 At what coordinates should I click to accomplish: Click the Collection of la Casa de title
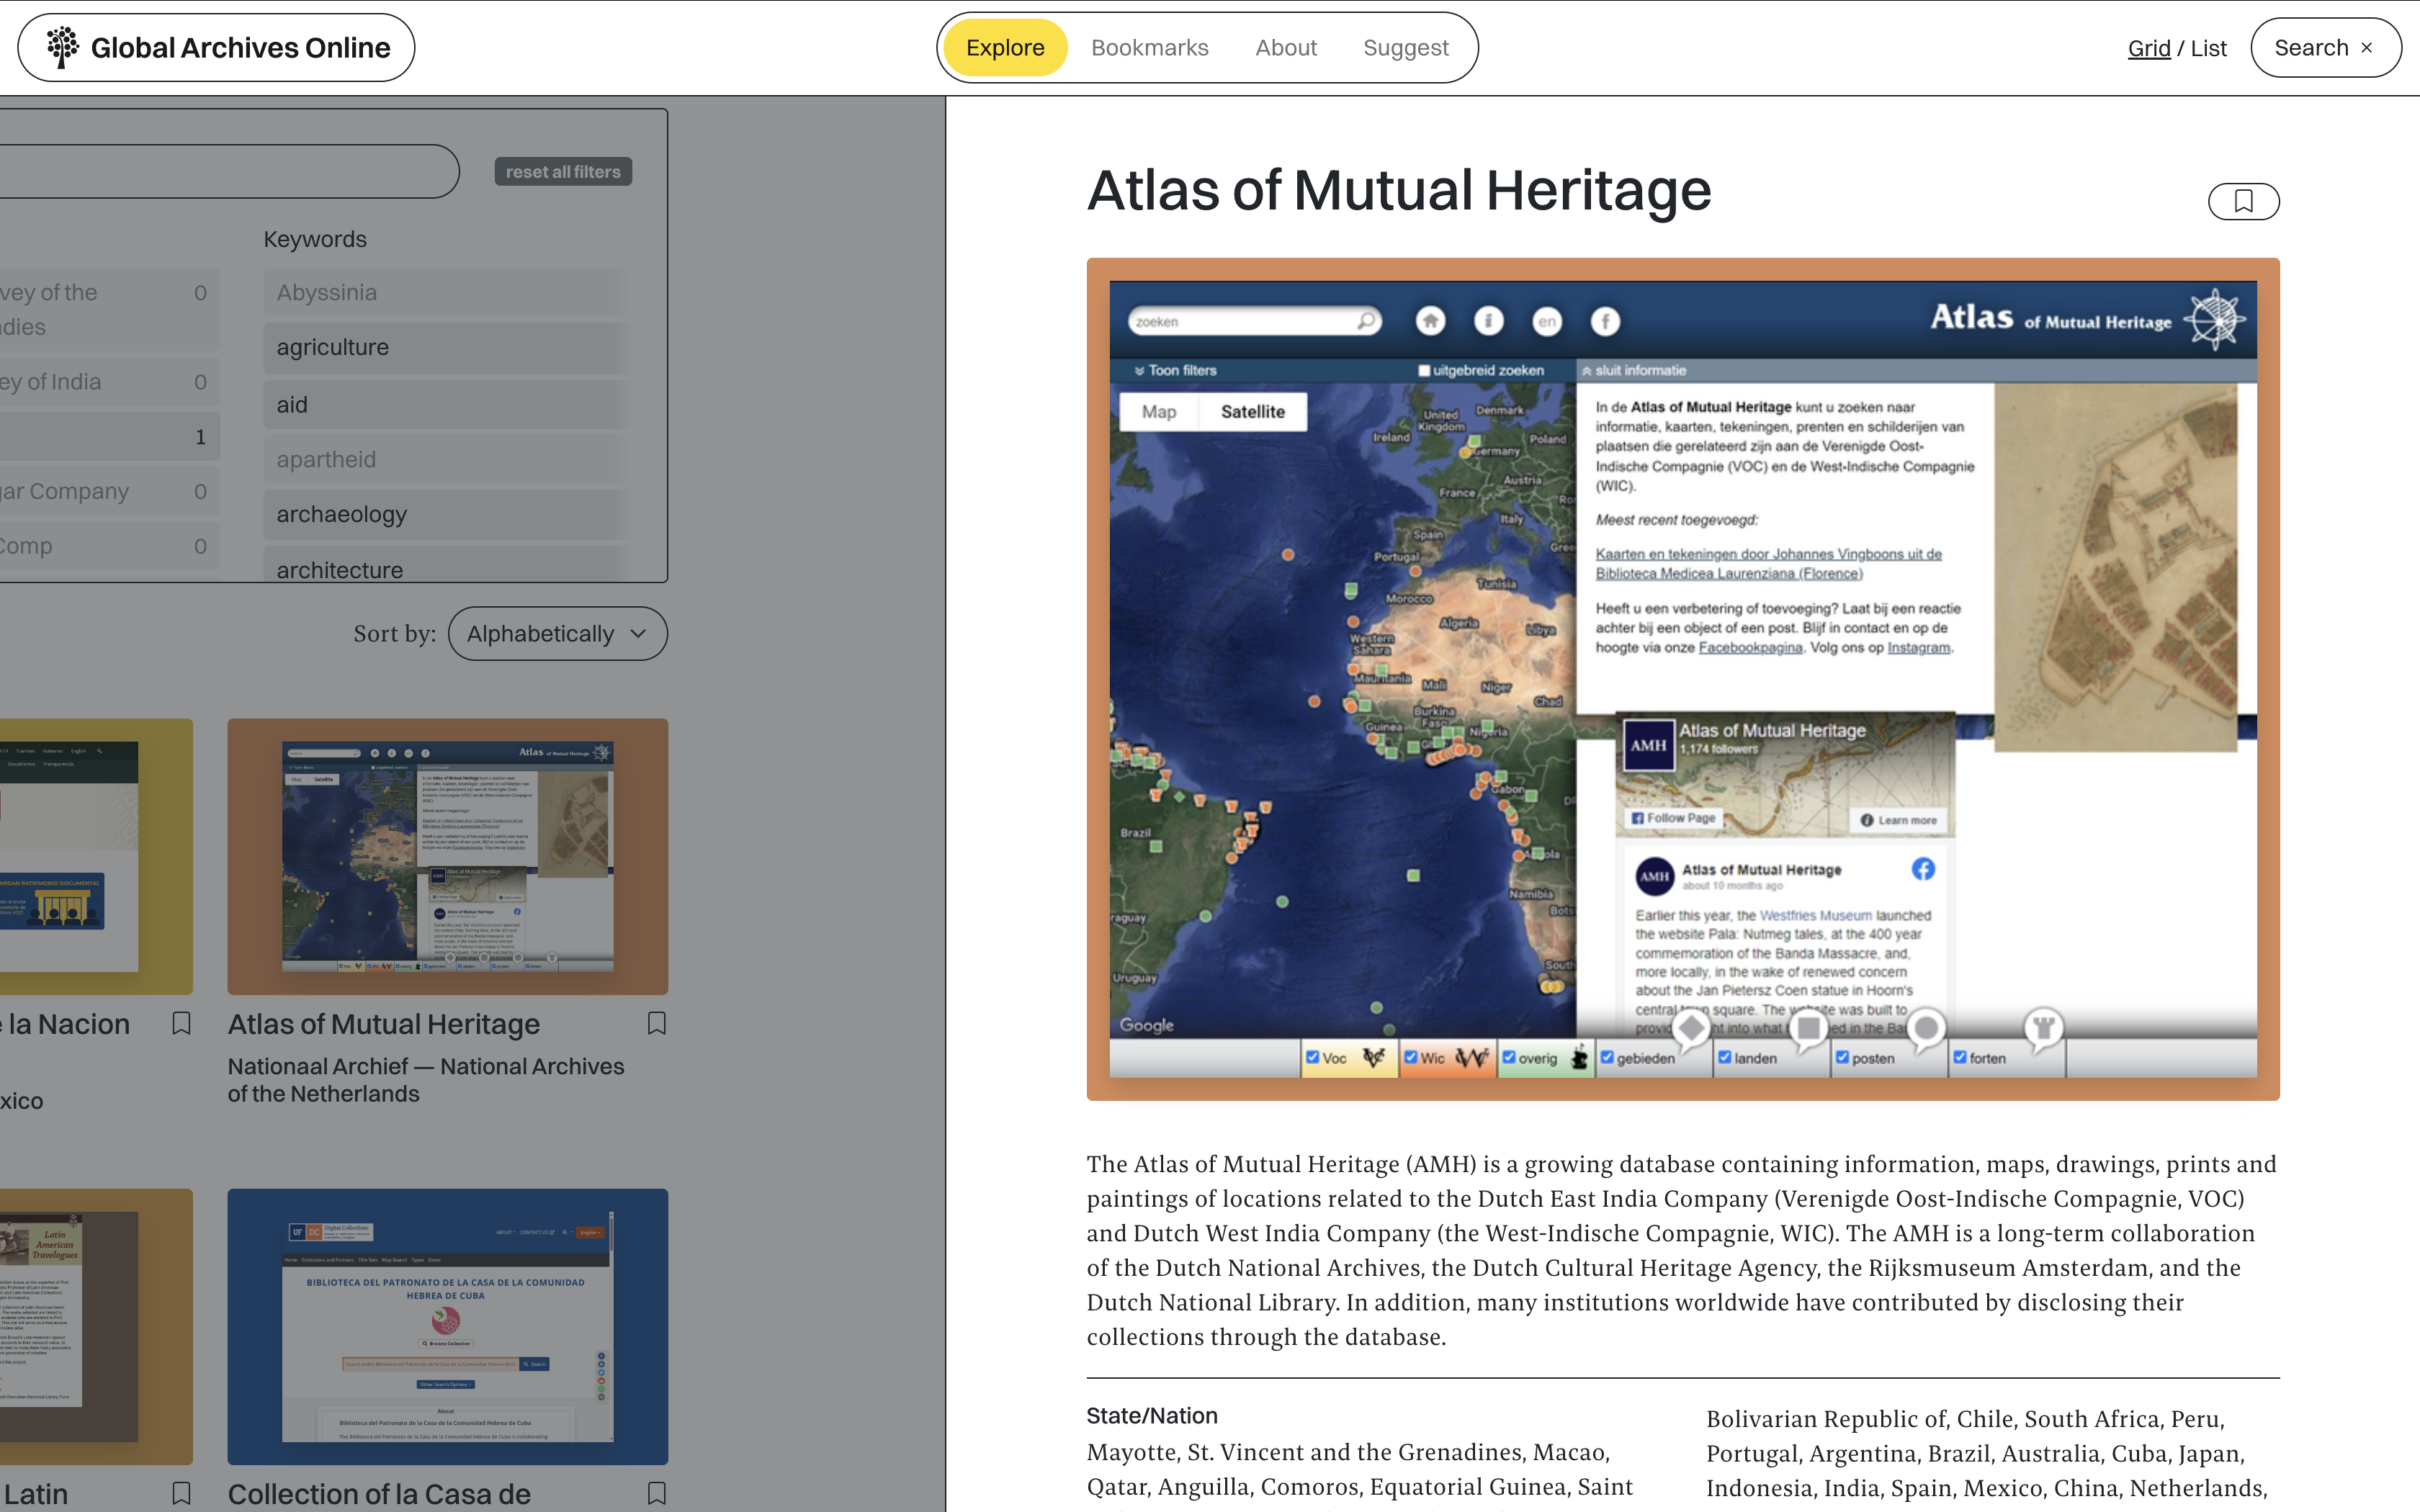tap(379, 1494)
